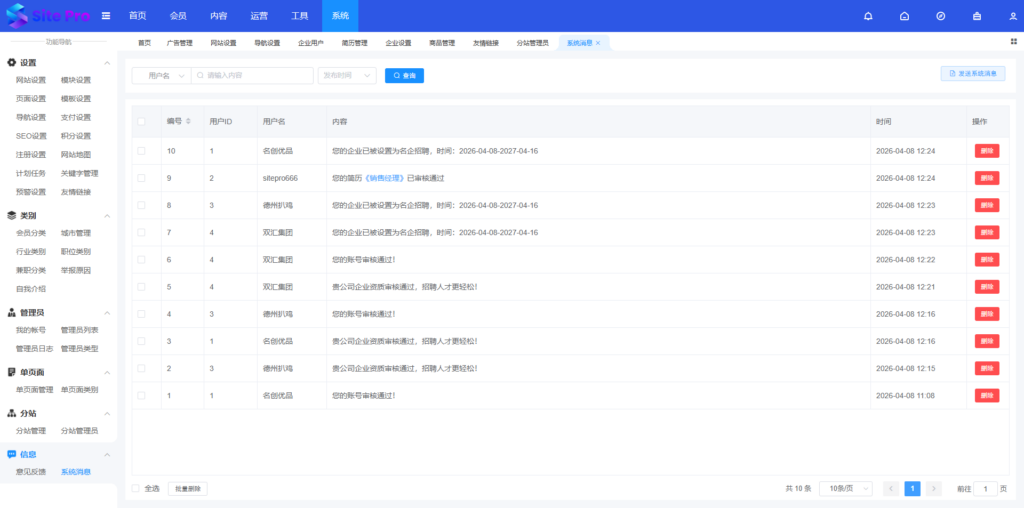Click the 查询 search button

click(x=404, y=76)
